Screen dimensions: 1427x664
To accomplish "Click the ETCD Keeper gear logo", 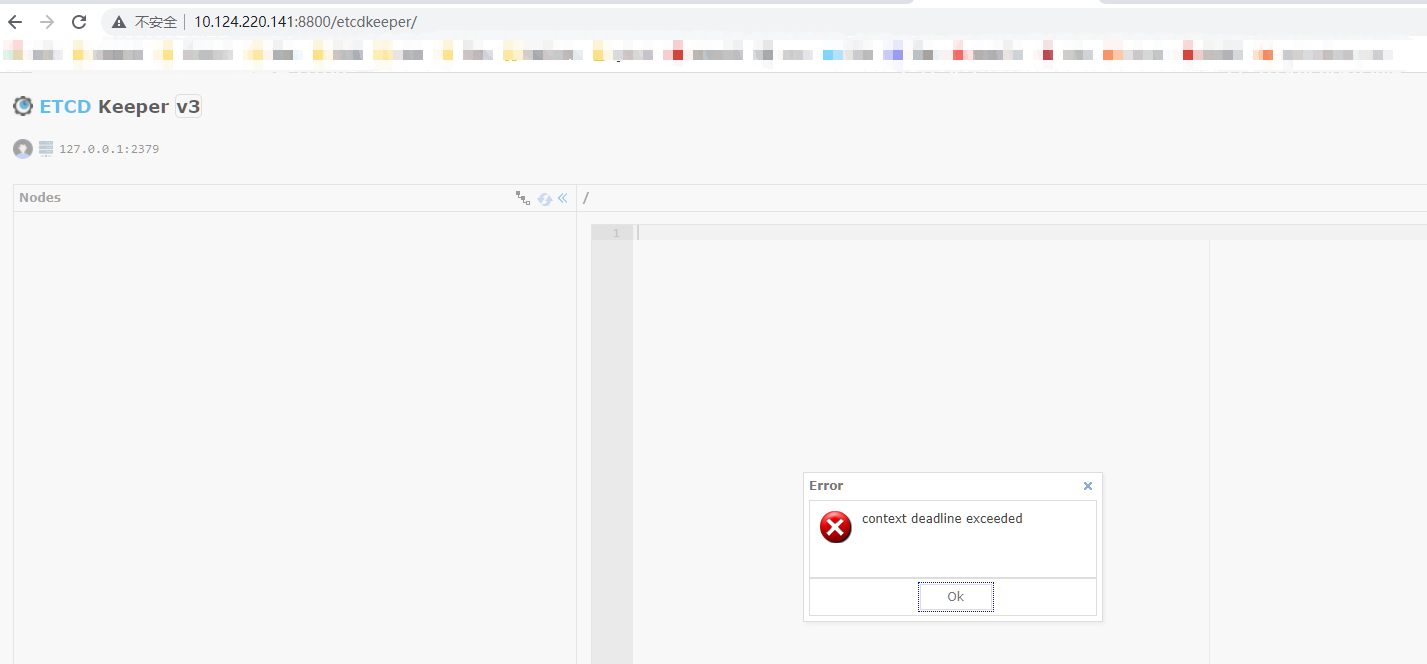I will point(22,105).
